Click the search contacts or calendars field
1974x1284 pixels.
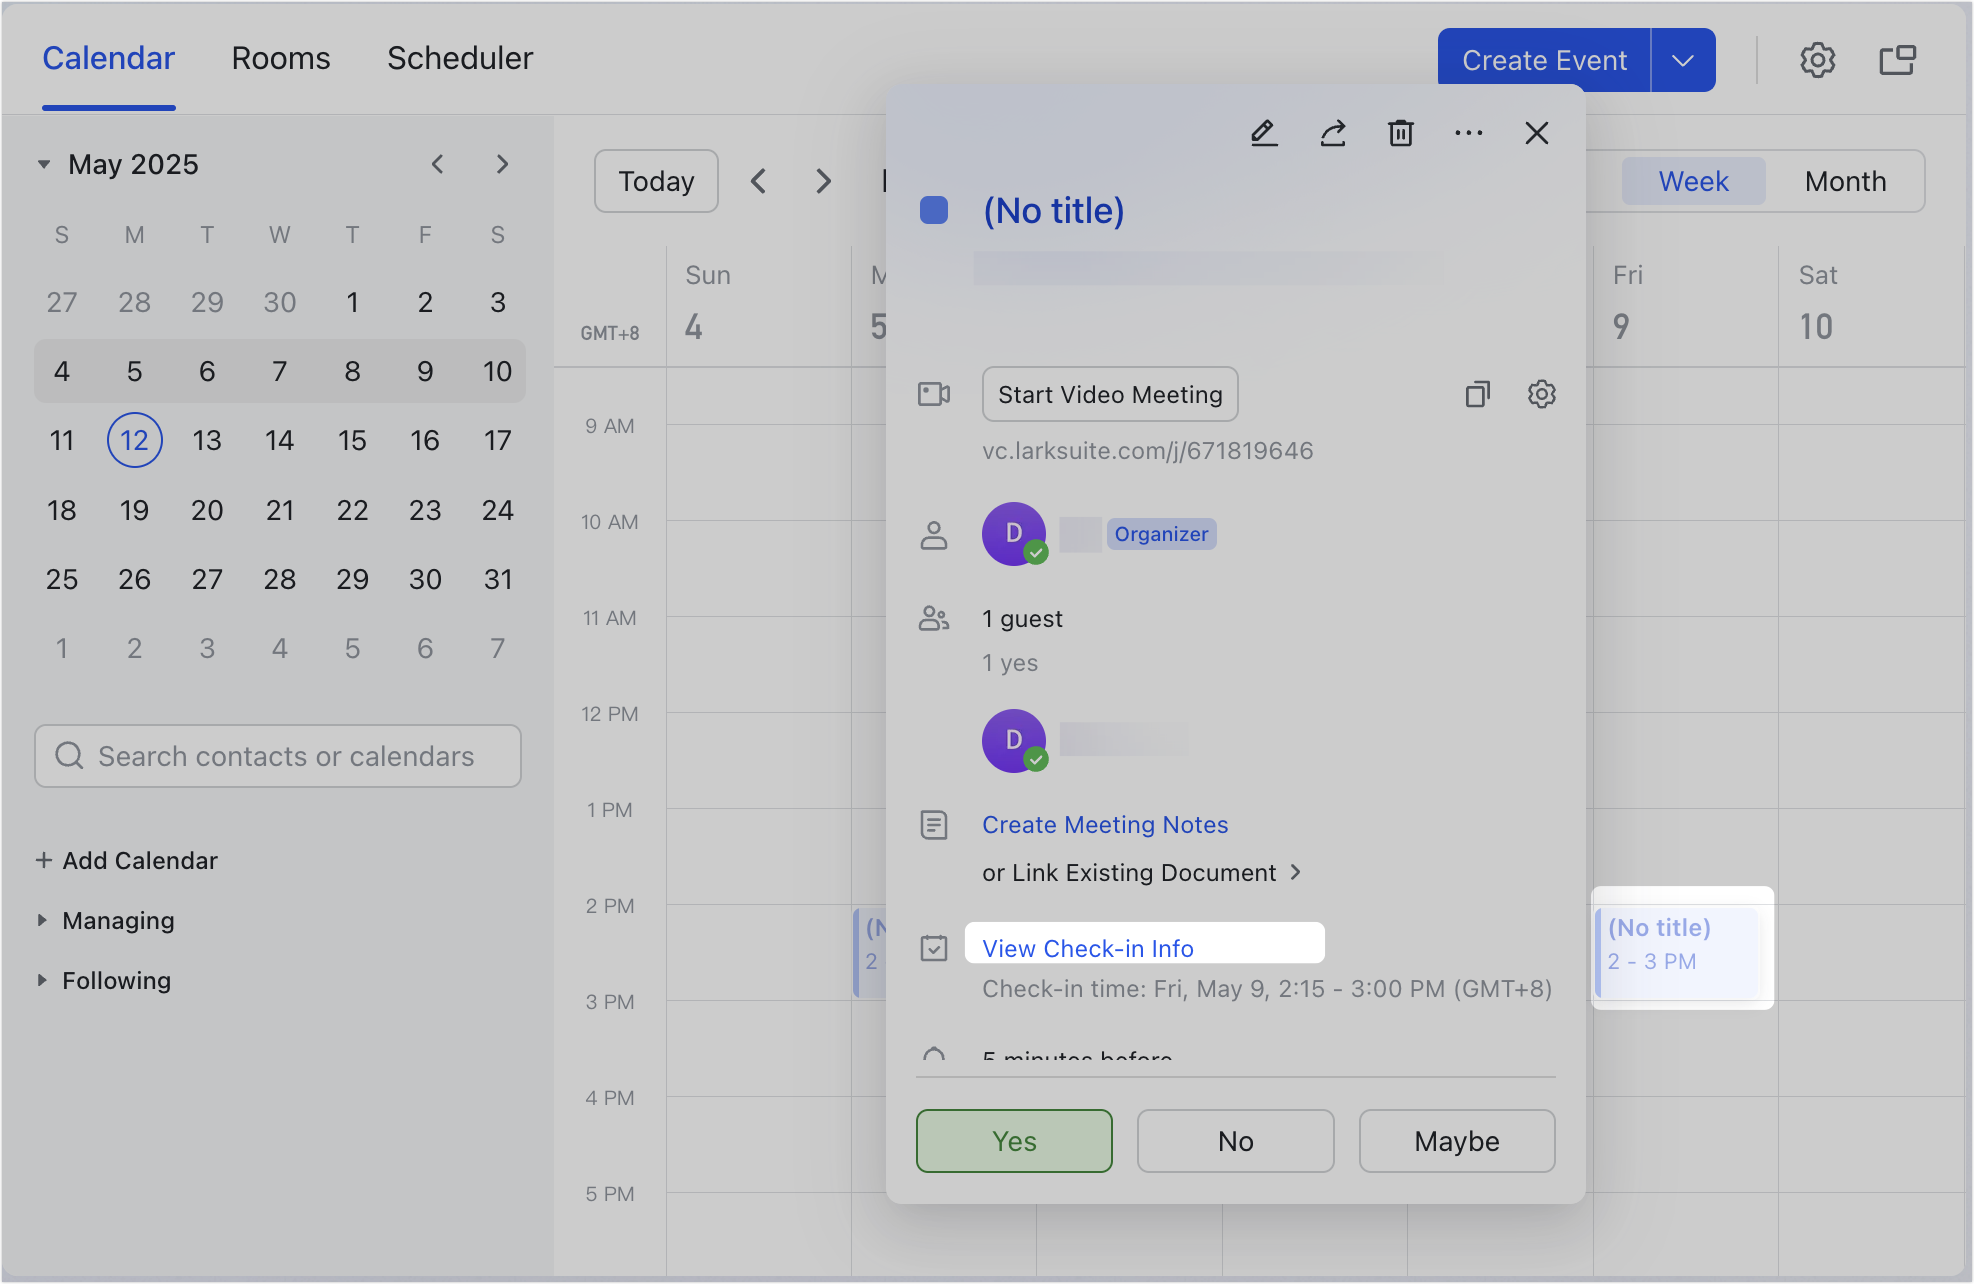point(278,757)
